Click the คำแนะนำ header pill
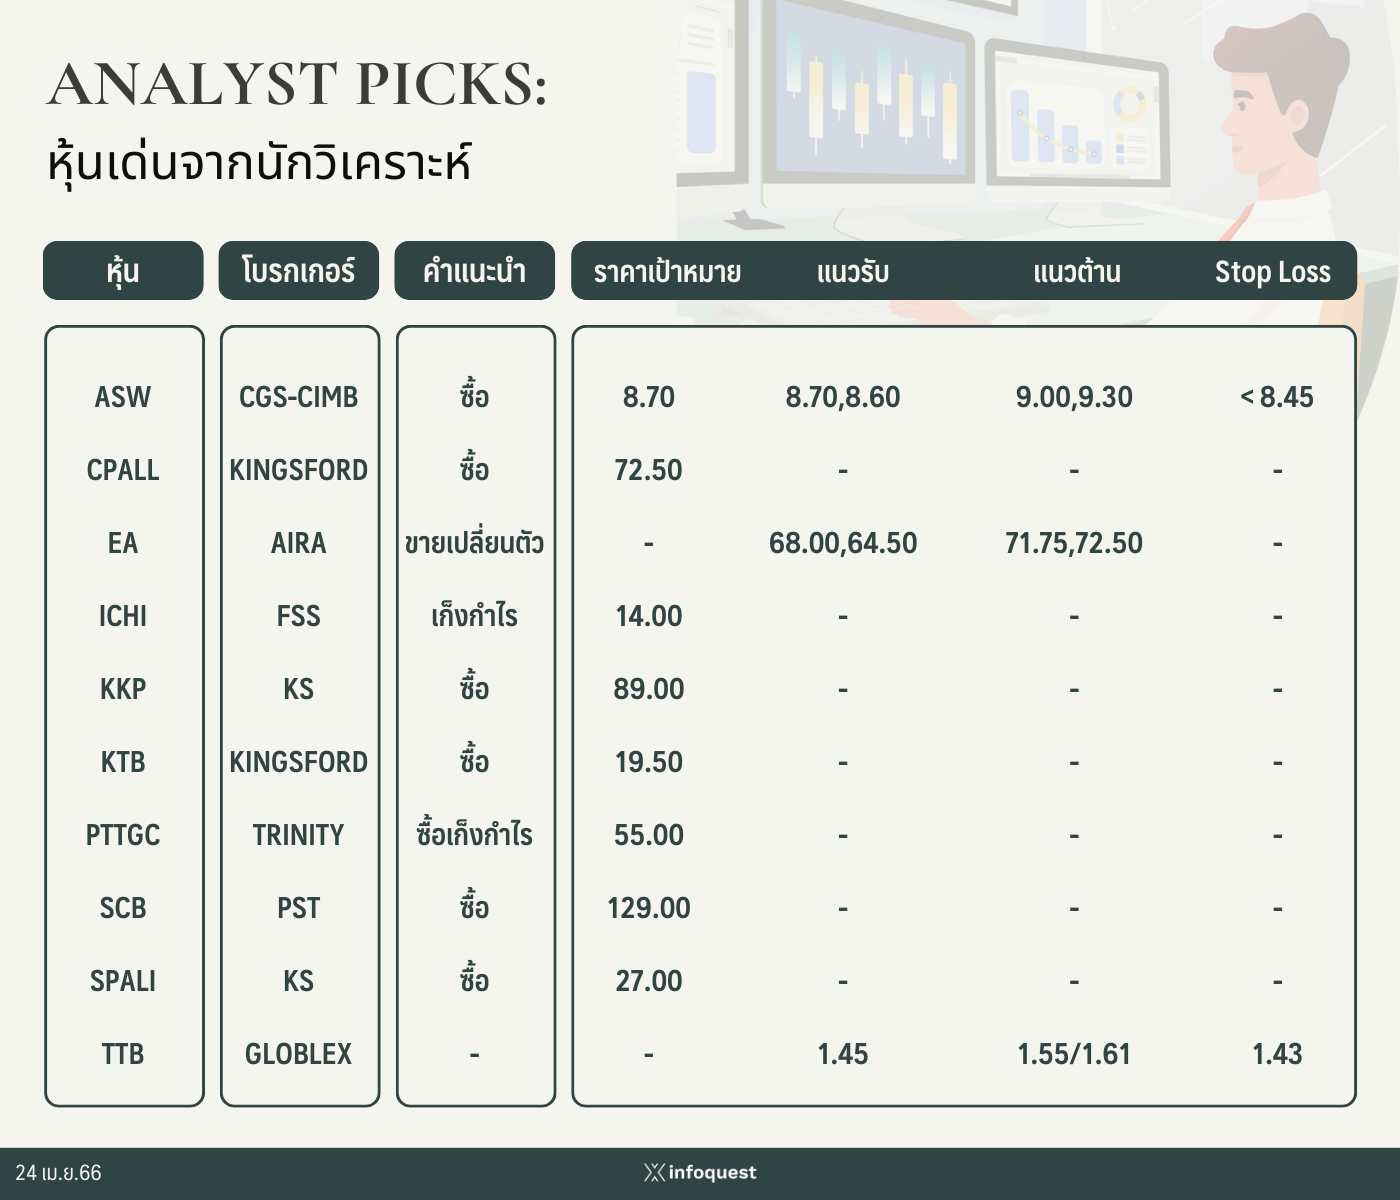This screenshot has width=1400, height=1200. [474, 270]
